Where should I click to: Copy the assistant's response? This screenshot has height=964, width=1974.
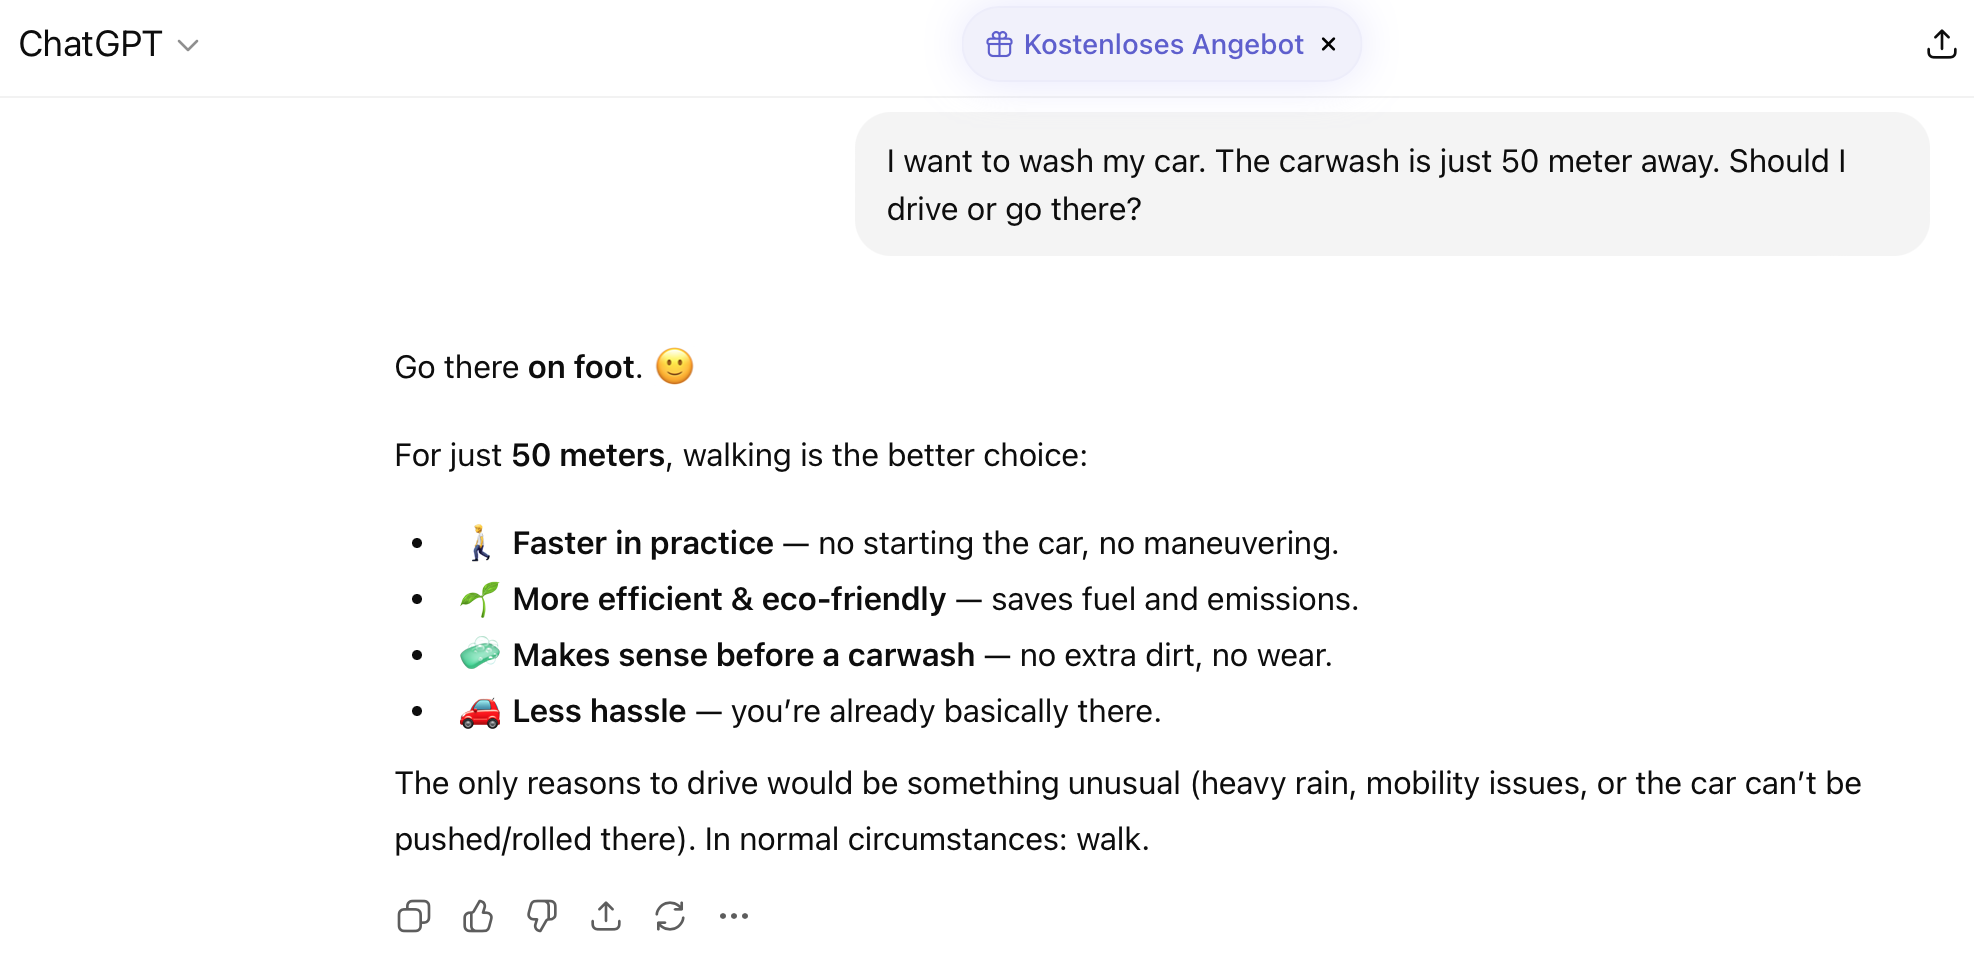(x=413, y=916)
